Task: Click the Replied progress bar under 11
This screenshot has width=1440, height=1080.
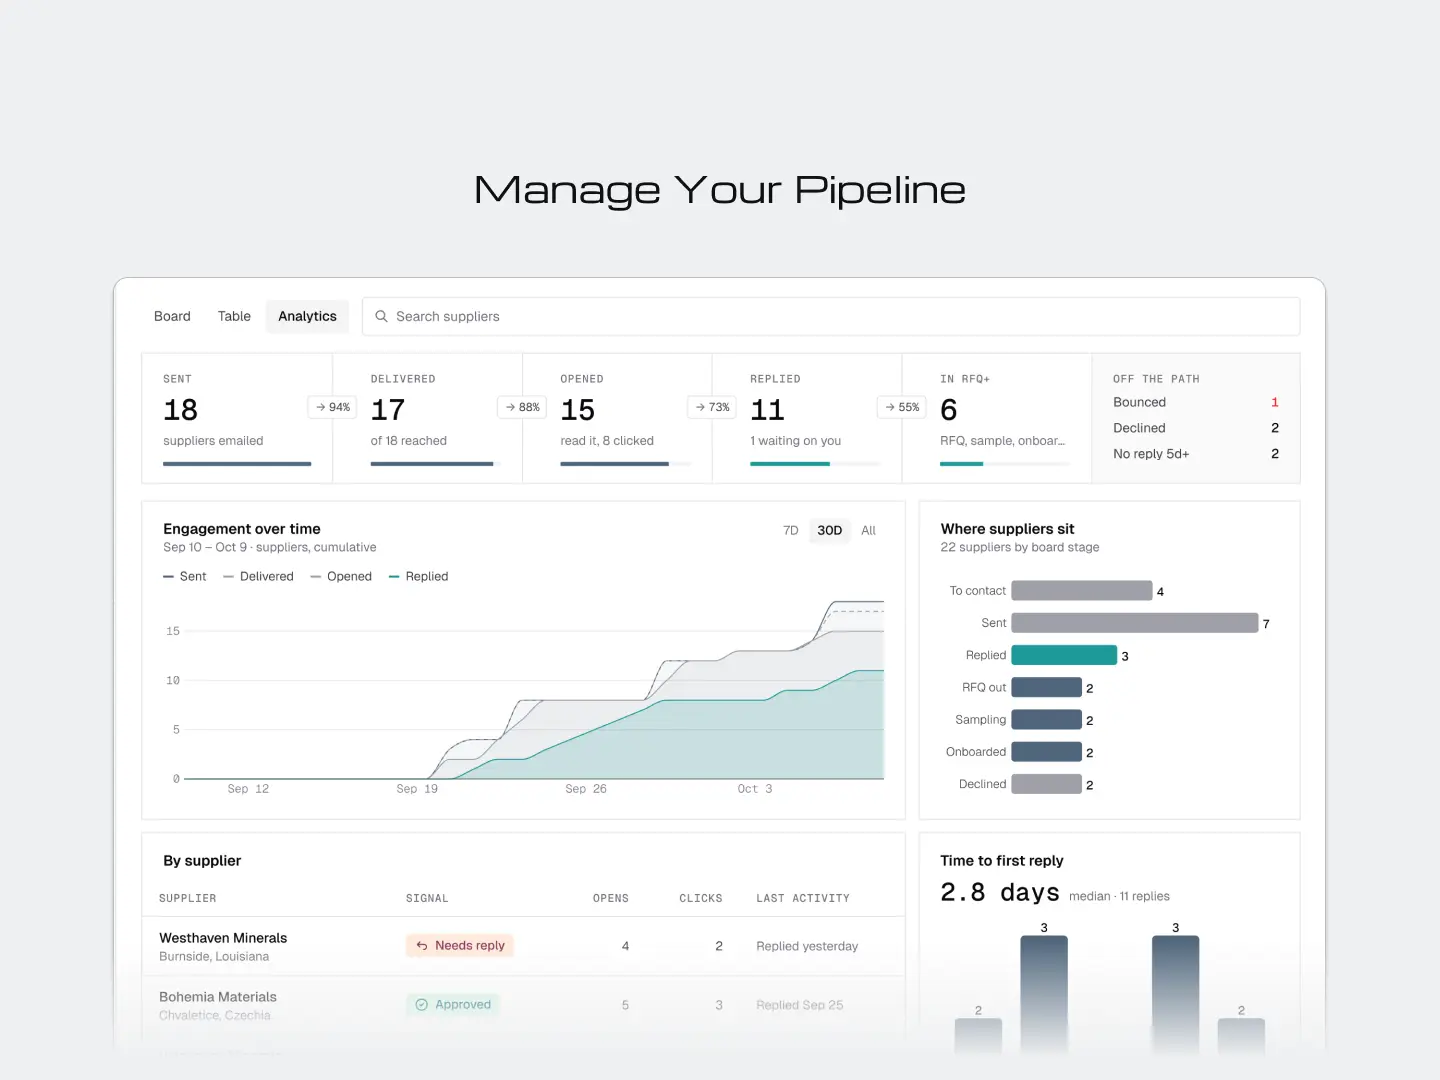Action: [815, 464]
